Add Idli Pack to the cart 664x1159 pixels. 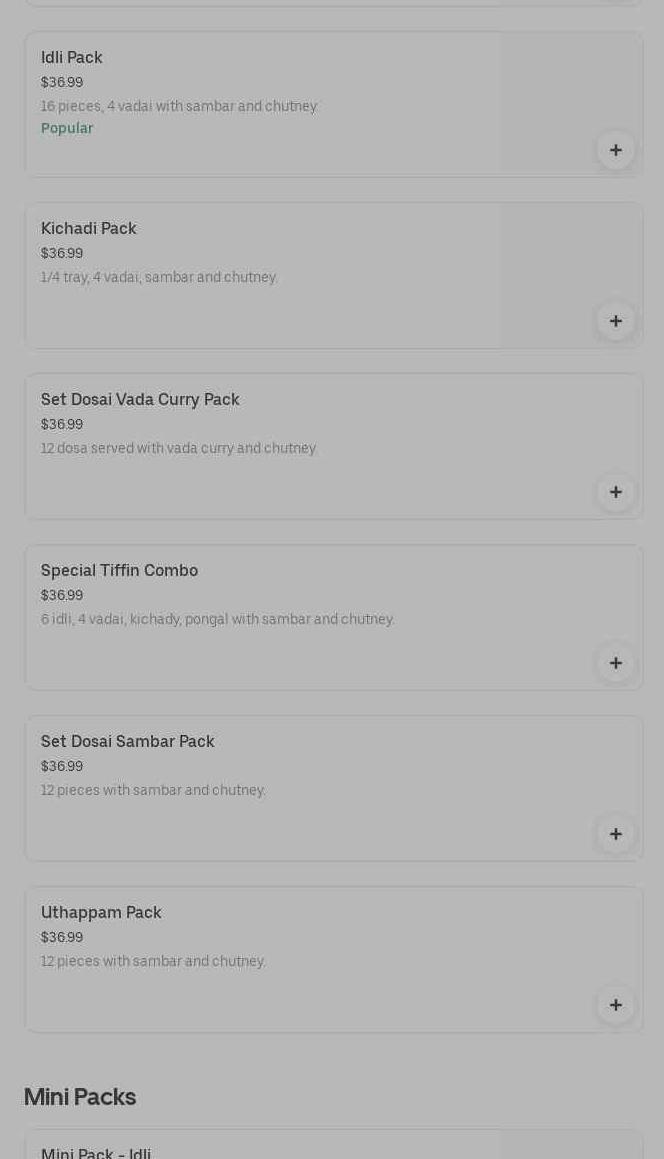point(615,150)
